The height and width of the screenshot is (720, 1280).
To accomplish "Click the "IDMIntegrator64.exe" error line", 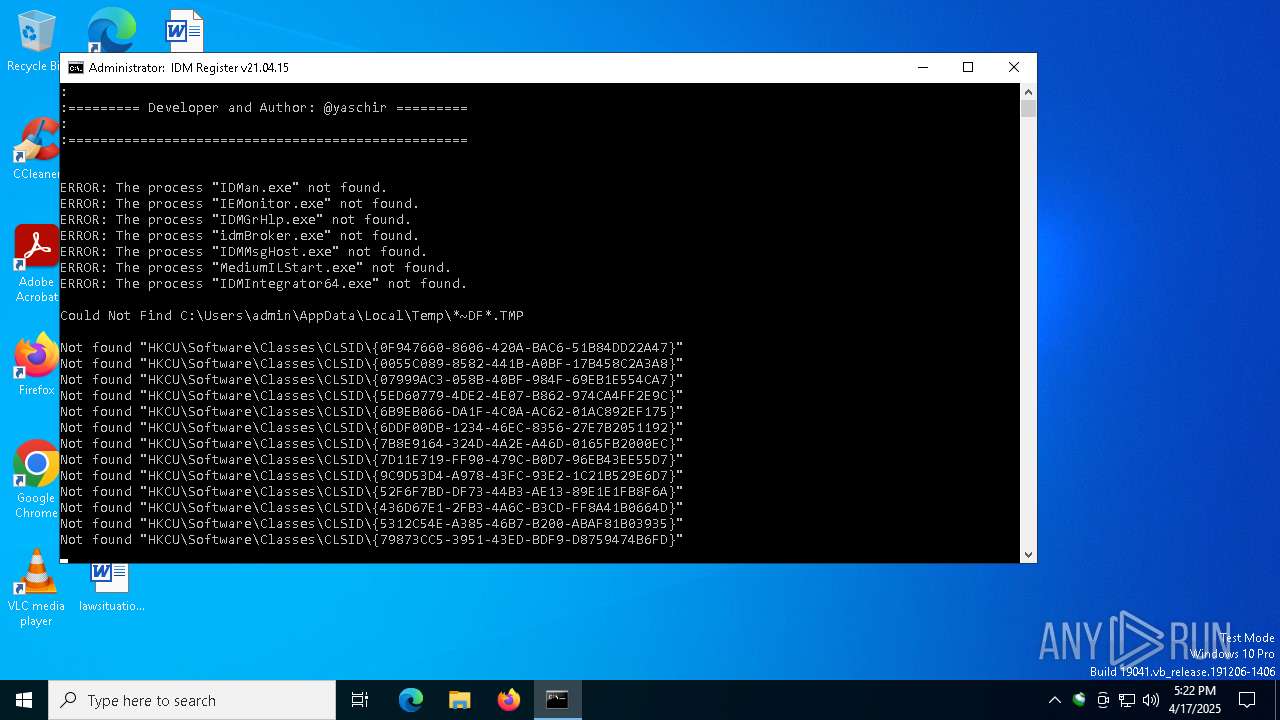I will pos(264,284).
